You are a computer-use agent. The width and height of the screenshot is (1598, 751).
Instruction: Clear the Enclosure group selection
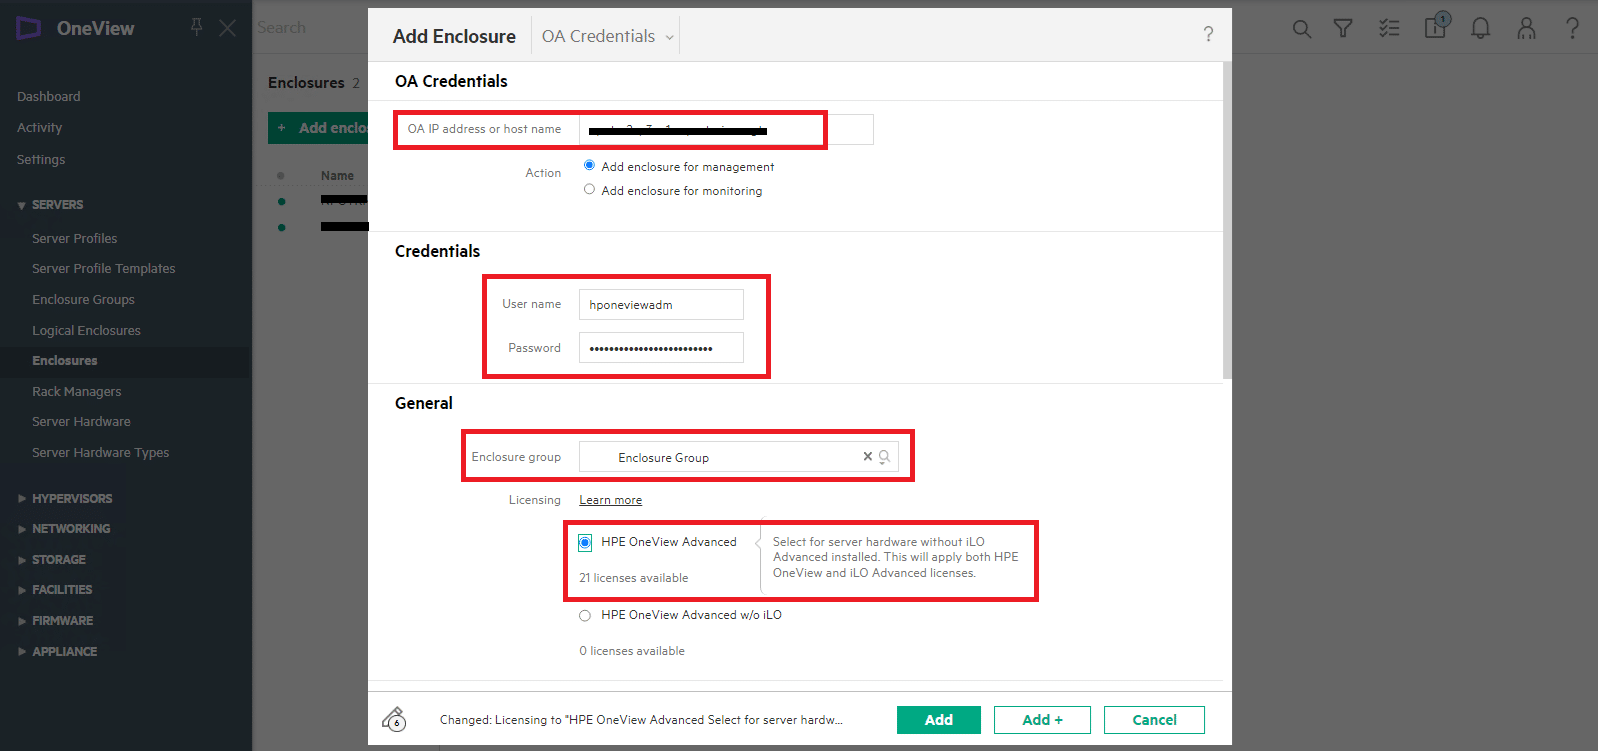pos(868,456)
